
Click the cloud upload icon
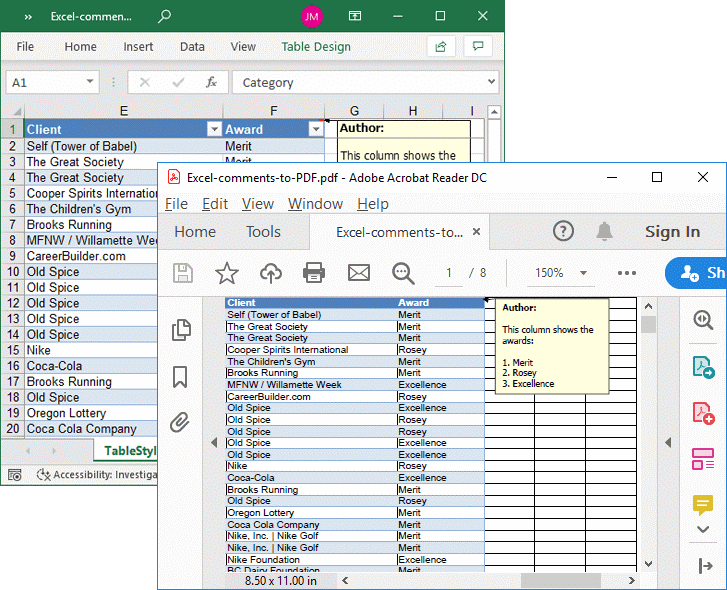coord(270,273)
